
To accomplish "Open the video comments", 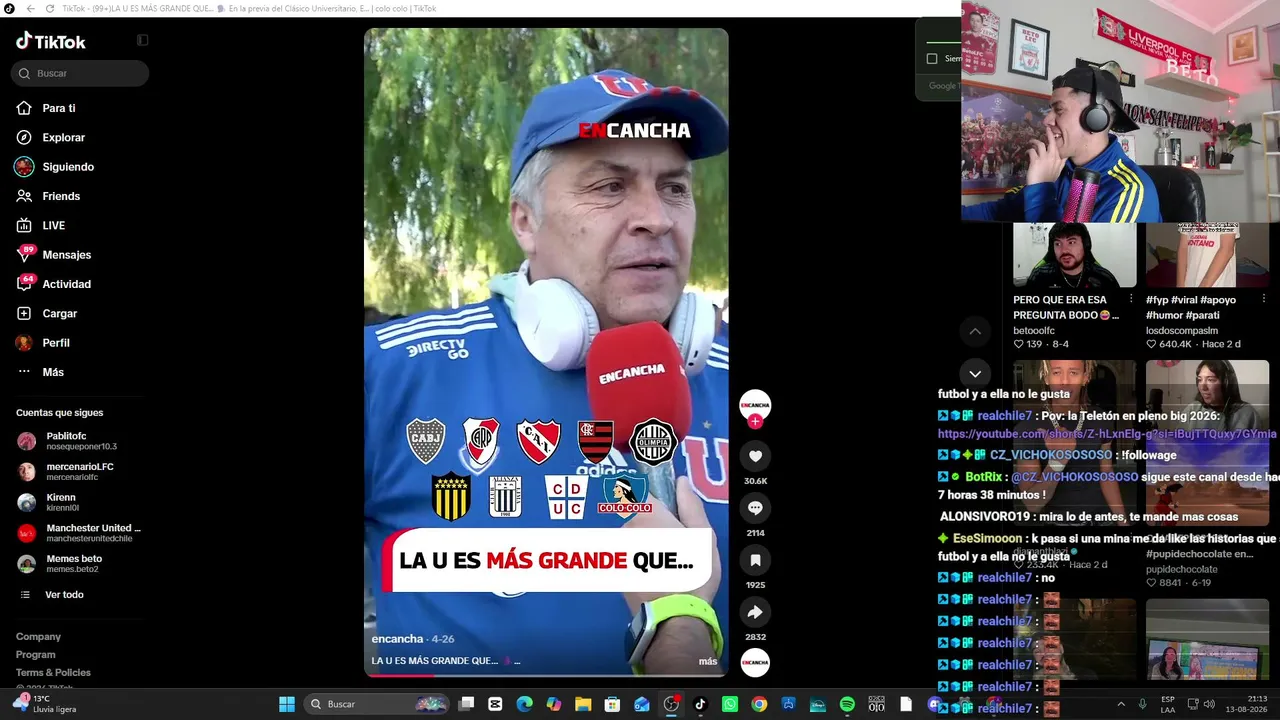I will pyautogui.click(x=755, y=508).
